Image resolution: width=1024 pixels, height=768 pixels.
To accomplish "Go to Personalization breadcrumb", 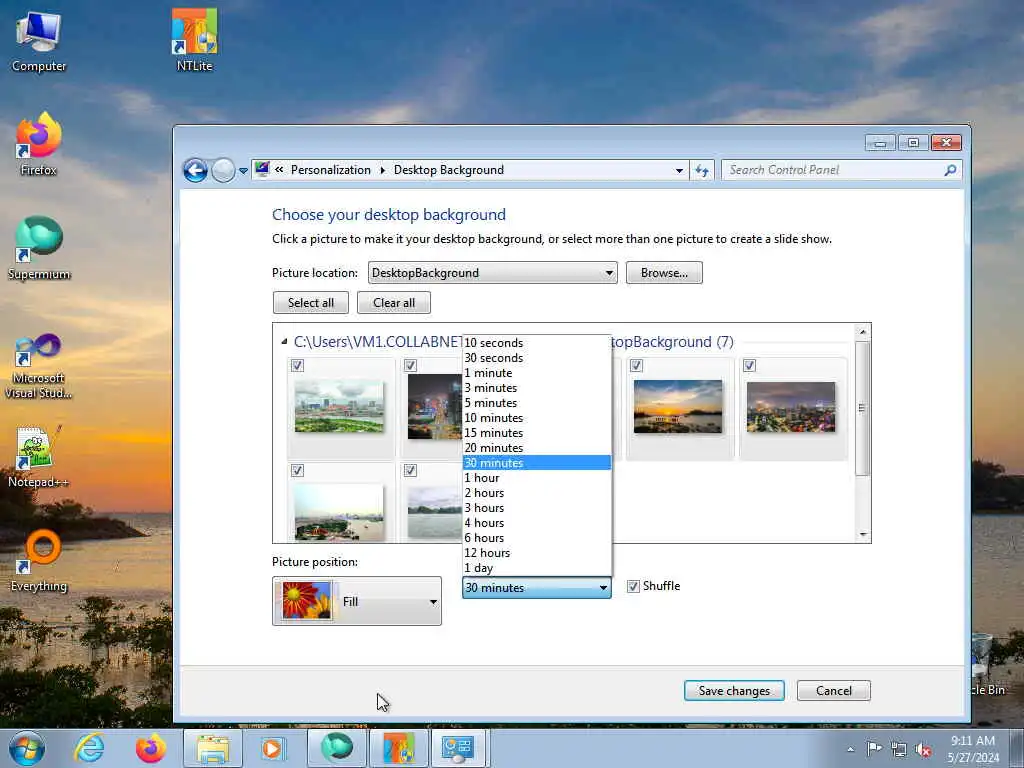I will (330, 170).
